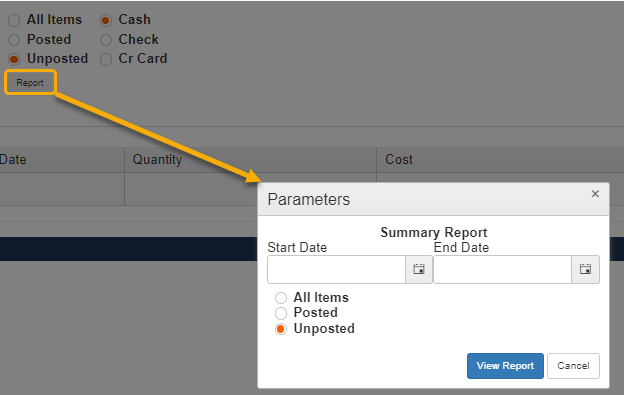Select All Items in Parameters dialog

coord(281,298)
